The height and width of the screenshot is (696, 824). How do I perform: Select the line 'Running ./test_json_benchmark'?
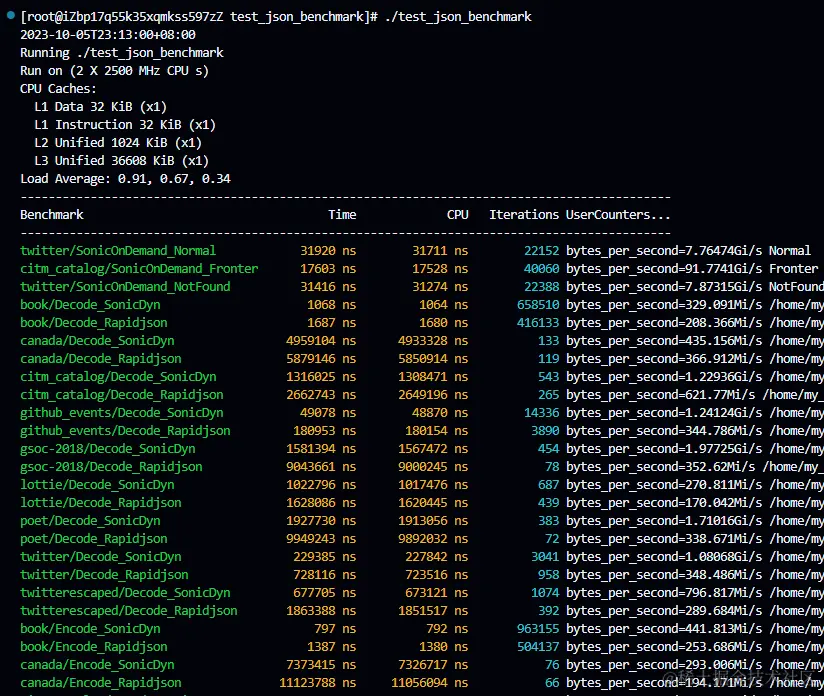(x=122, y=53)
